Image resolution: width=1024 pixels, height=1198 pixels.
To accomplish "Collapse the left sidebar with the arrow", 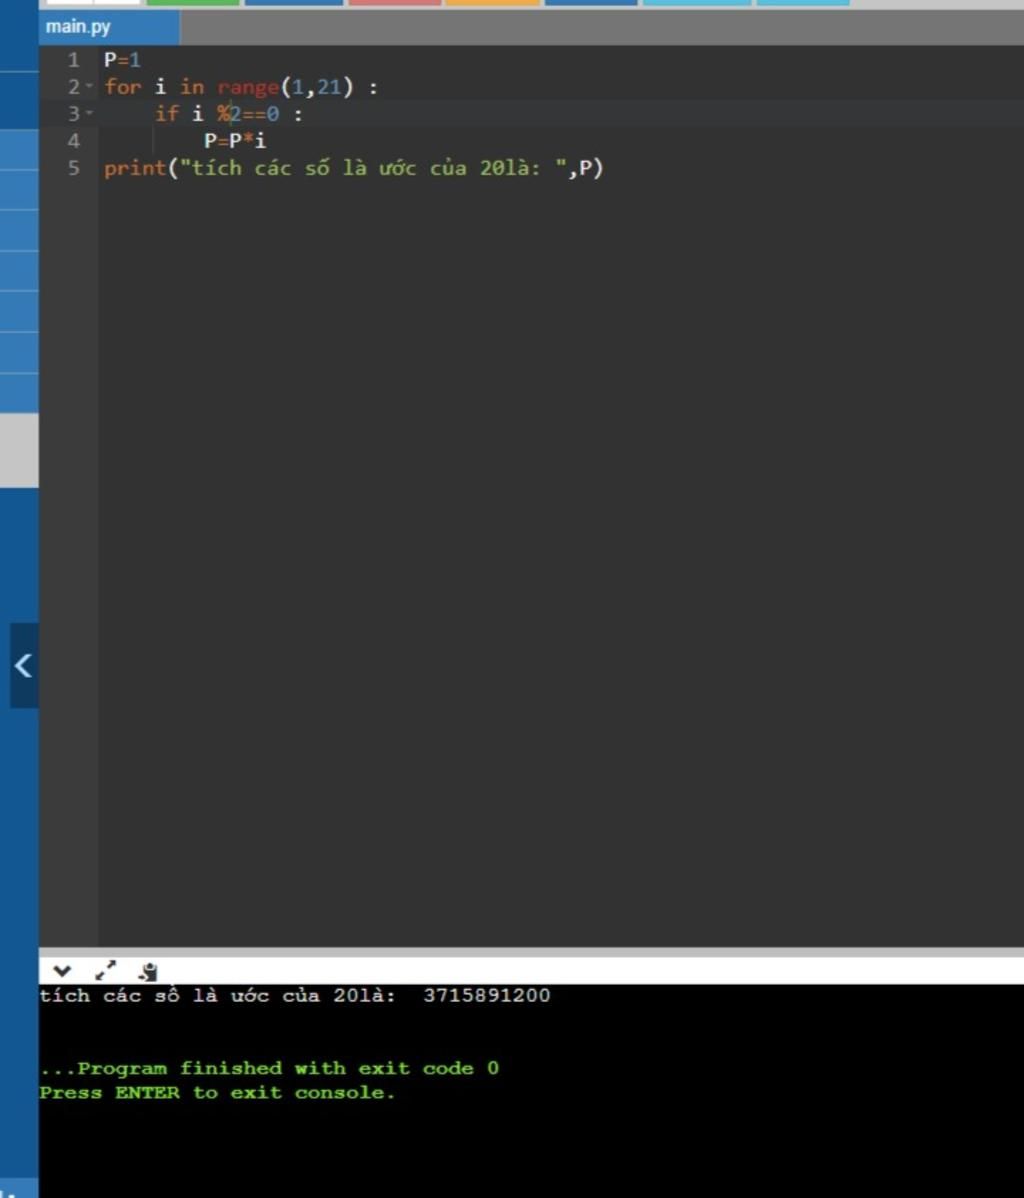I will click(x=24, y=665).
